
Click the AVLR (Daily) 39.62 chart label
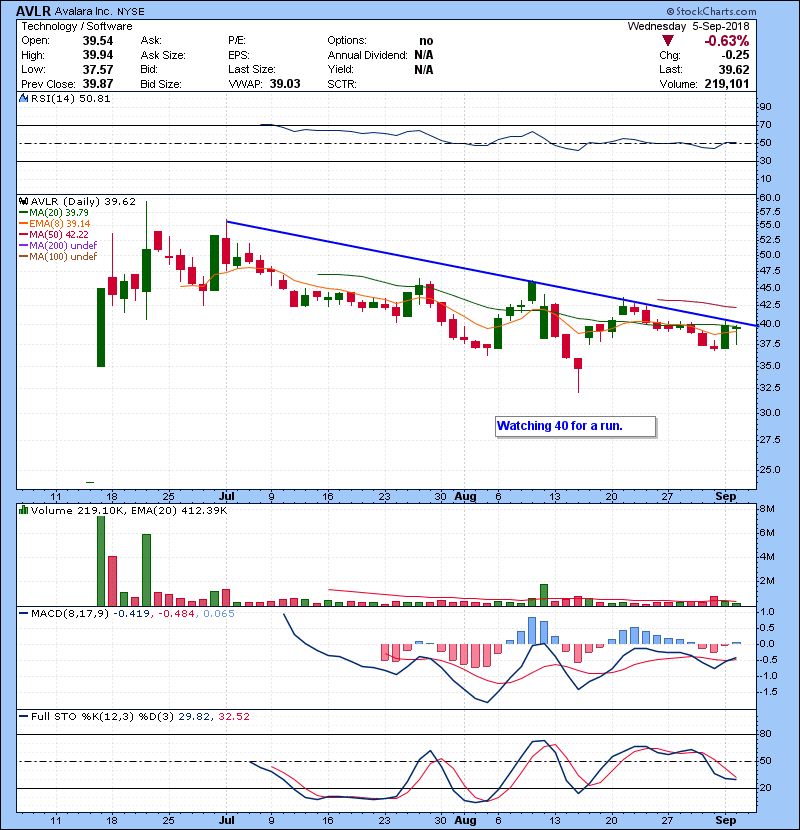point(83,202)
